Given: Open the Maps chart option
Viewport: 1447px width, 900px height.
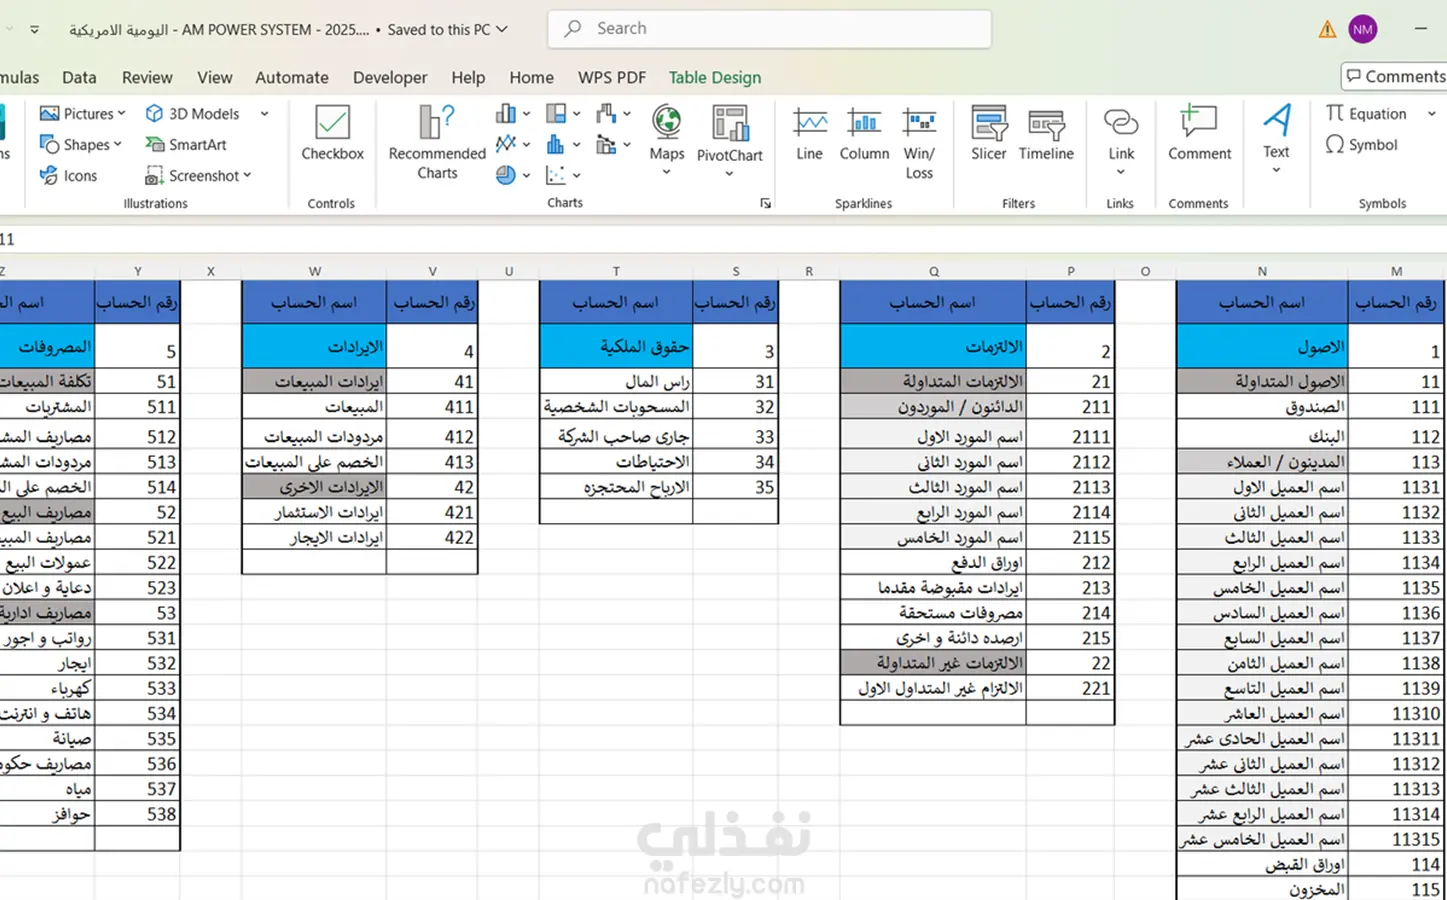Looking at the screenshot, I should [x=666, y=140].
